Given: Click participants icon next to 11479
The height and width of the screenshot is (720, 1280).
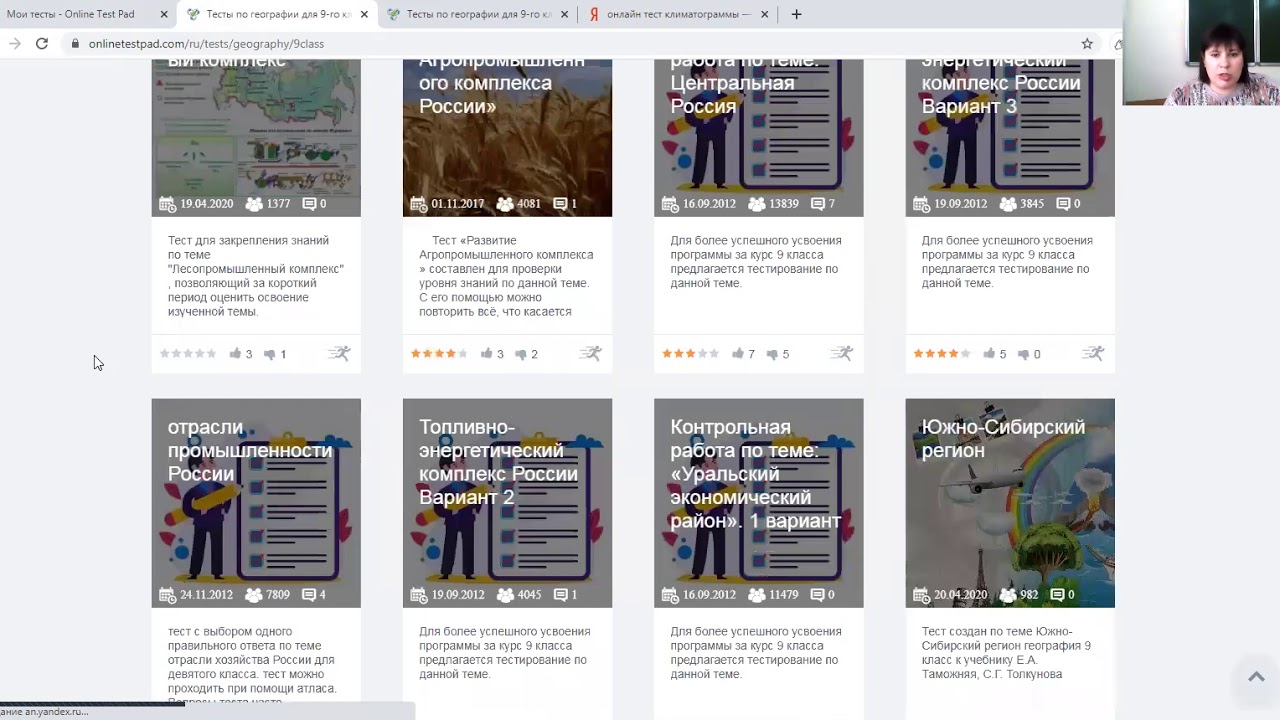Looking at the screenshot, I should pyautogui.click(x=756, y=595).
